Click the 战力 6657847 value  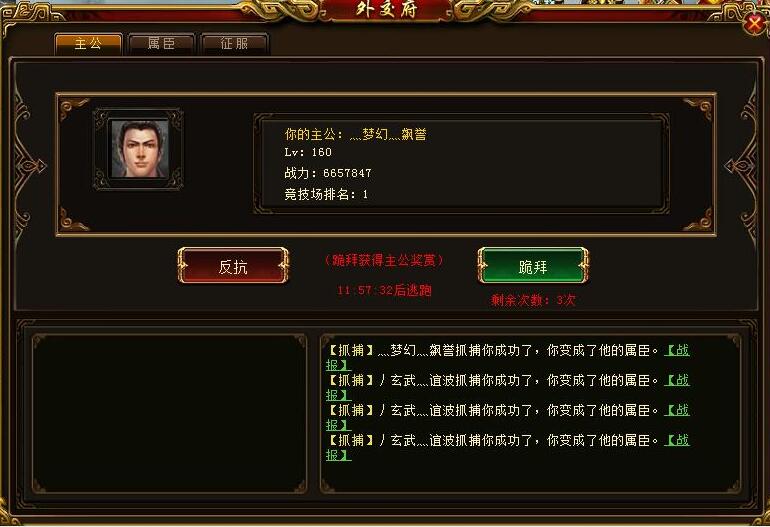347,173
